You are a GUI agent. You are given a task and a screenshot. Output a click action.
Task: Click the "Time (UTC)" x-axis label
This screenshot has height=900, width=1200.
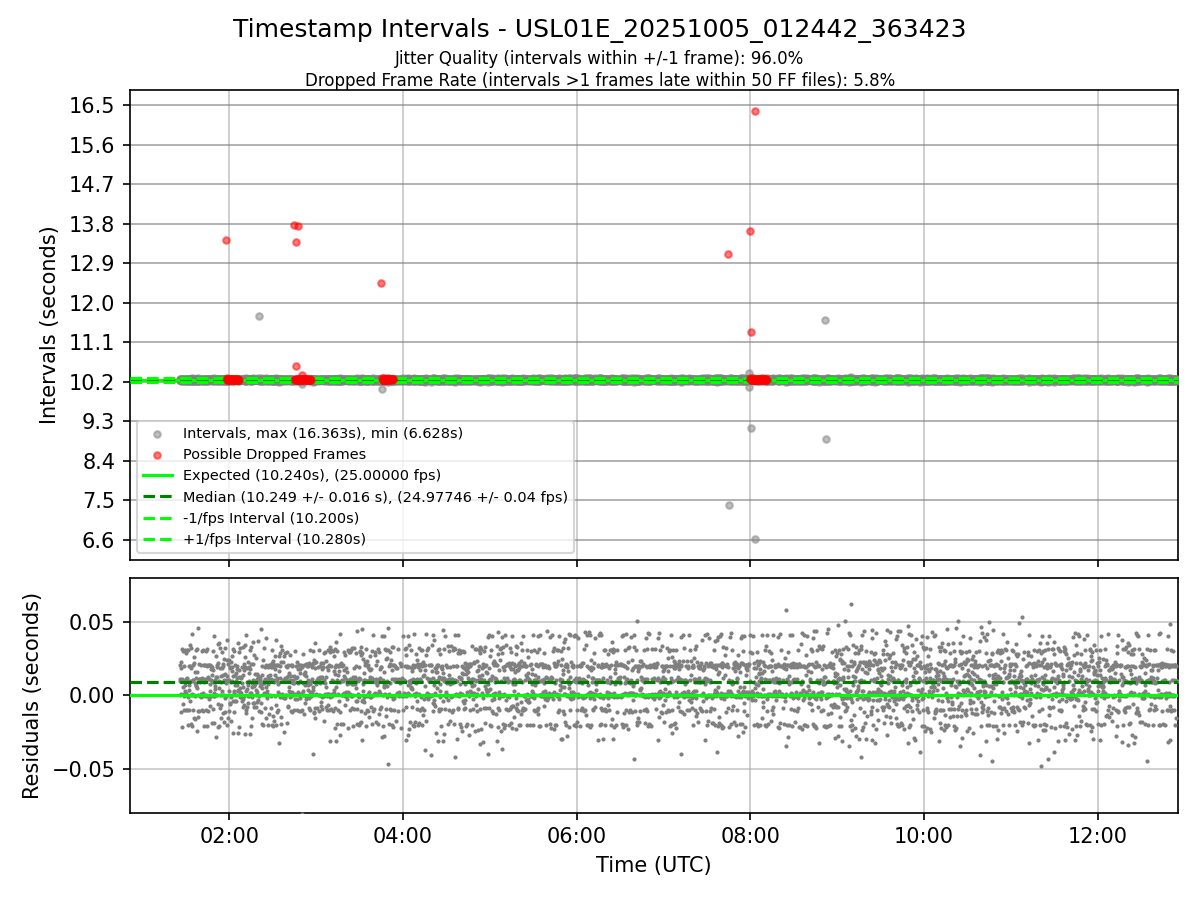point(653,865)
